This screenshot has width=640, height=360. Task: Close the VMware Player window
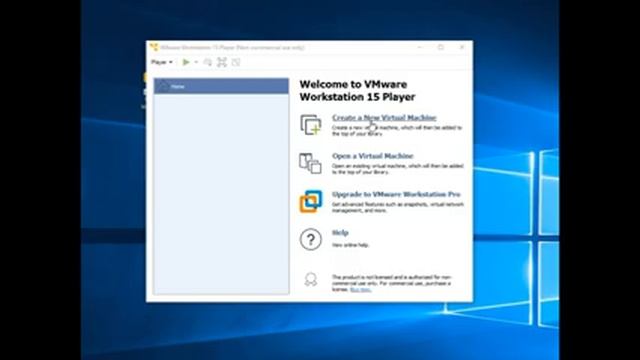462,47
